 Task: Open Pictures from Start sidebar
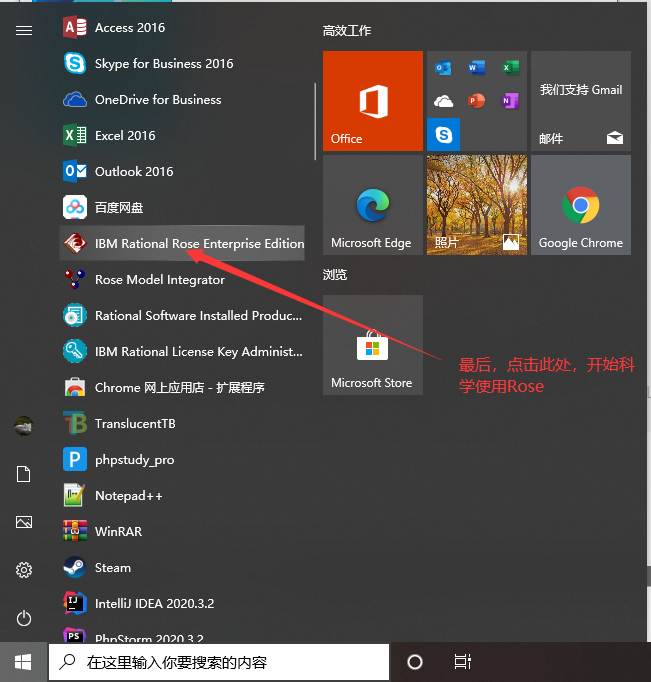click(24, 522)
